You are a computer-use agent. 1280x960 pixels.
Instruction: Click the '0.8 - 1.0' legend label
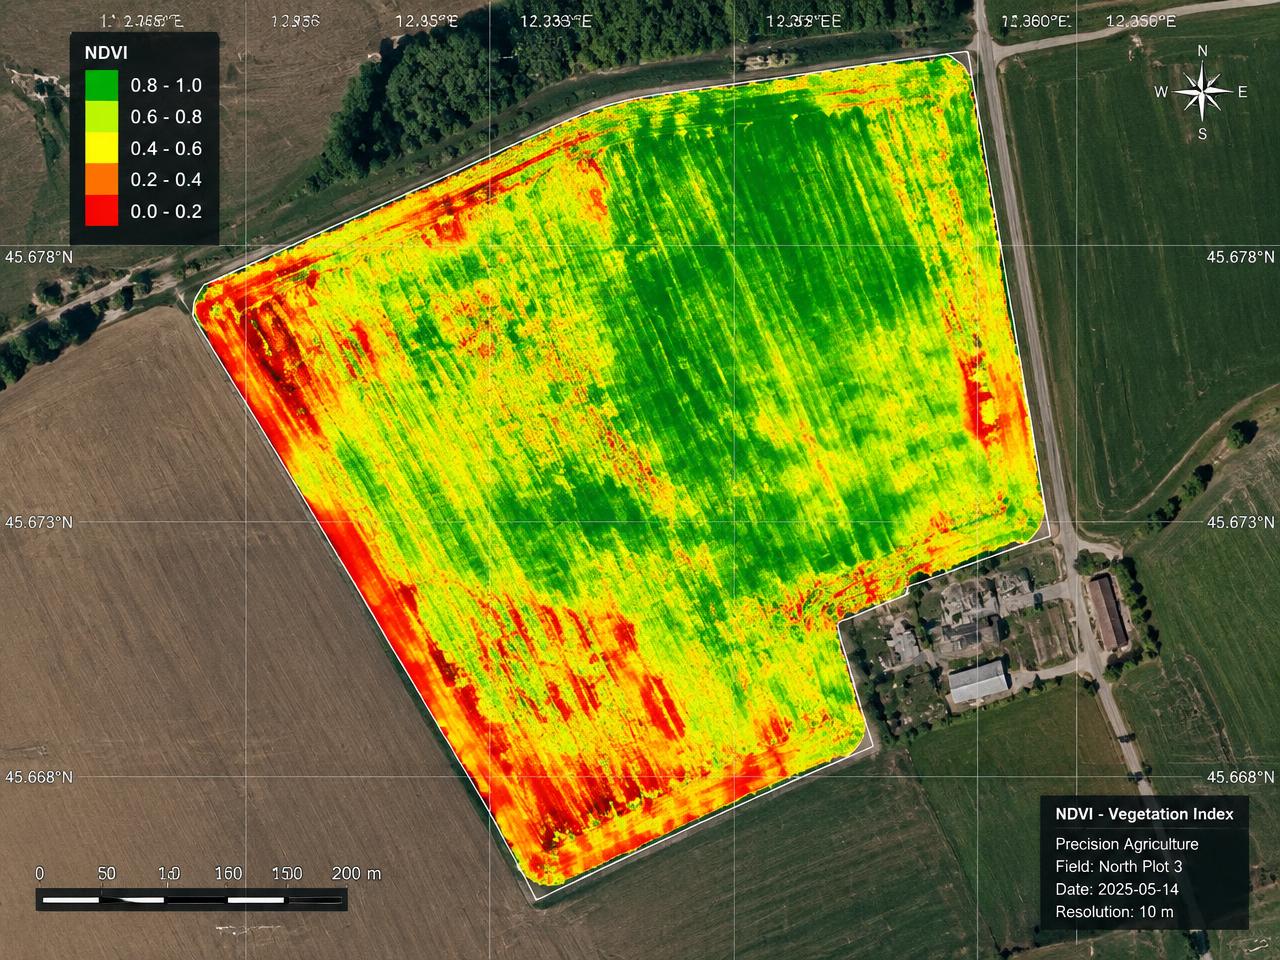coord(166,86)
